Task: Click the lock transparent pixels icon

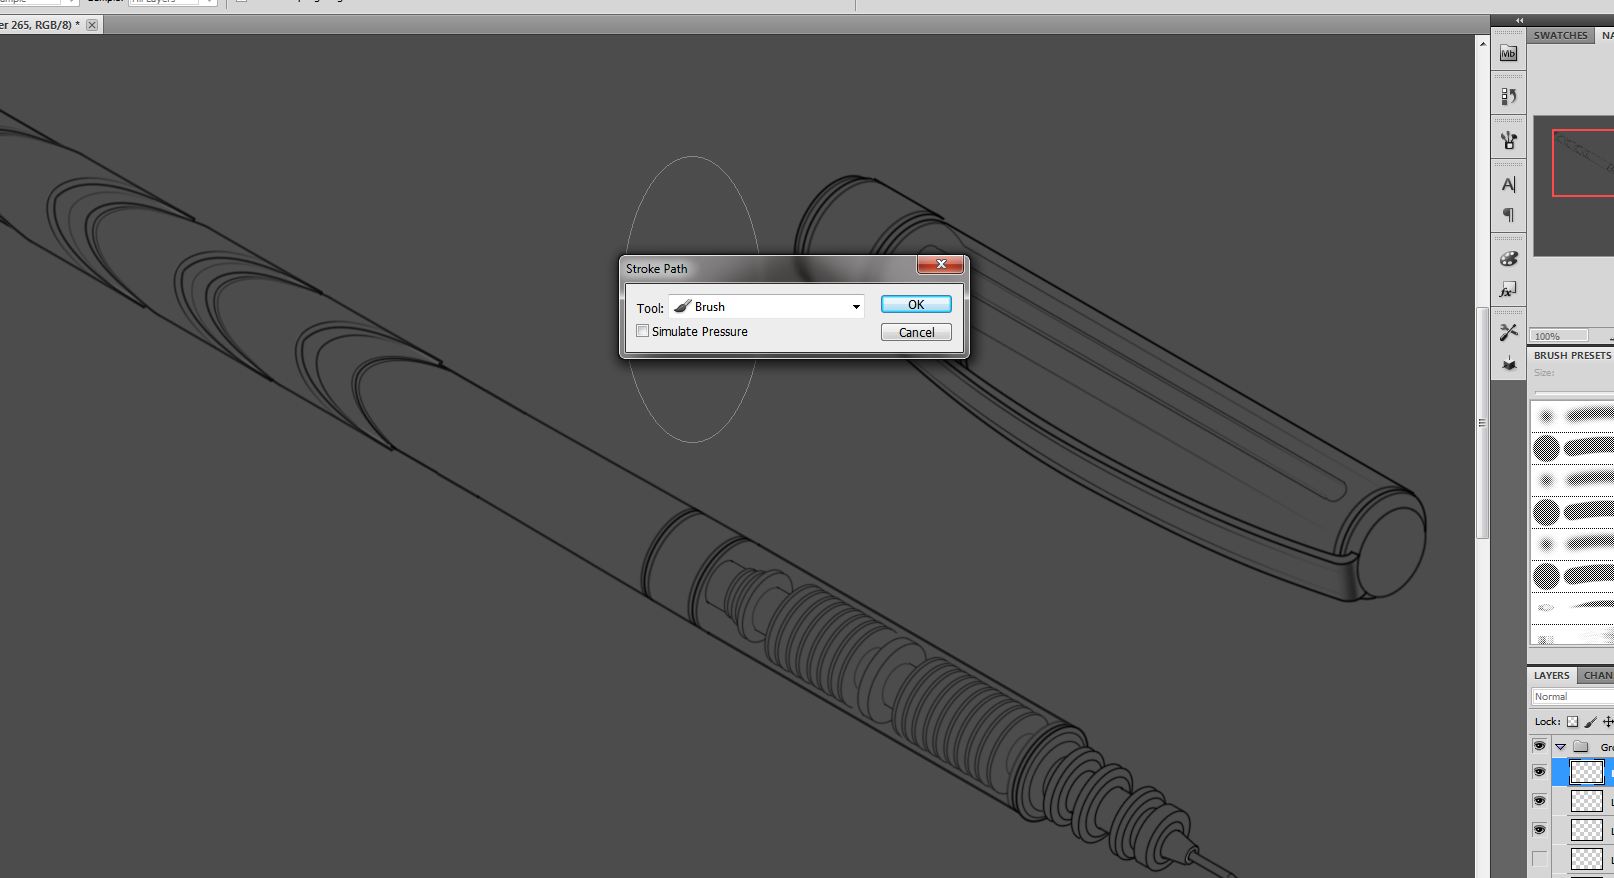Action: [x=1572, y=721]
